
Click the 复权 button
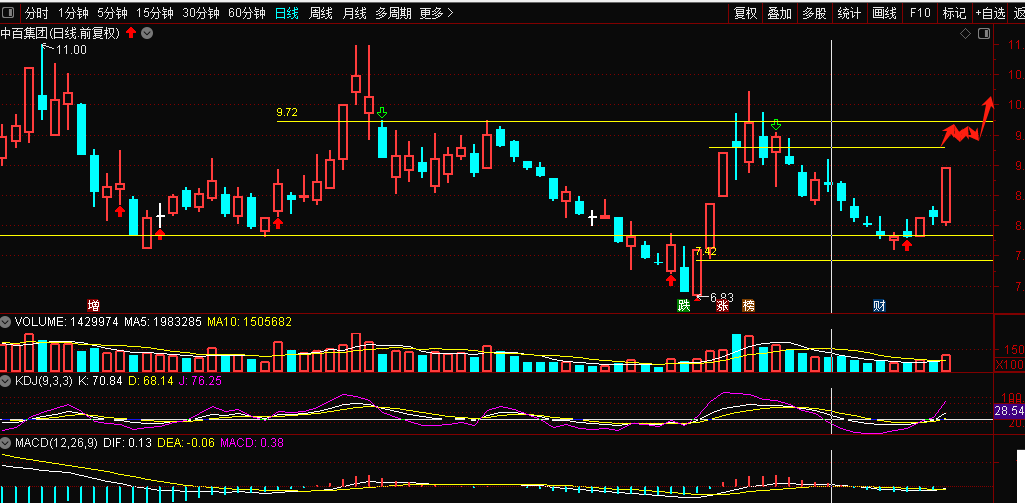[745, 12]
